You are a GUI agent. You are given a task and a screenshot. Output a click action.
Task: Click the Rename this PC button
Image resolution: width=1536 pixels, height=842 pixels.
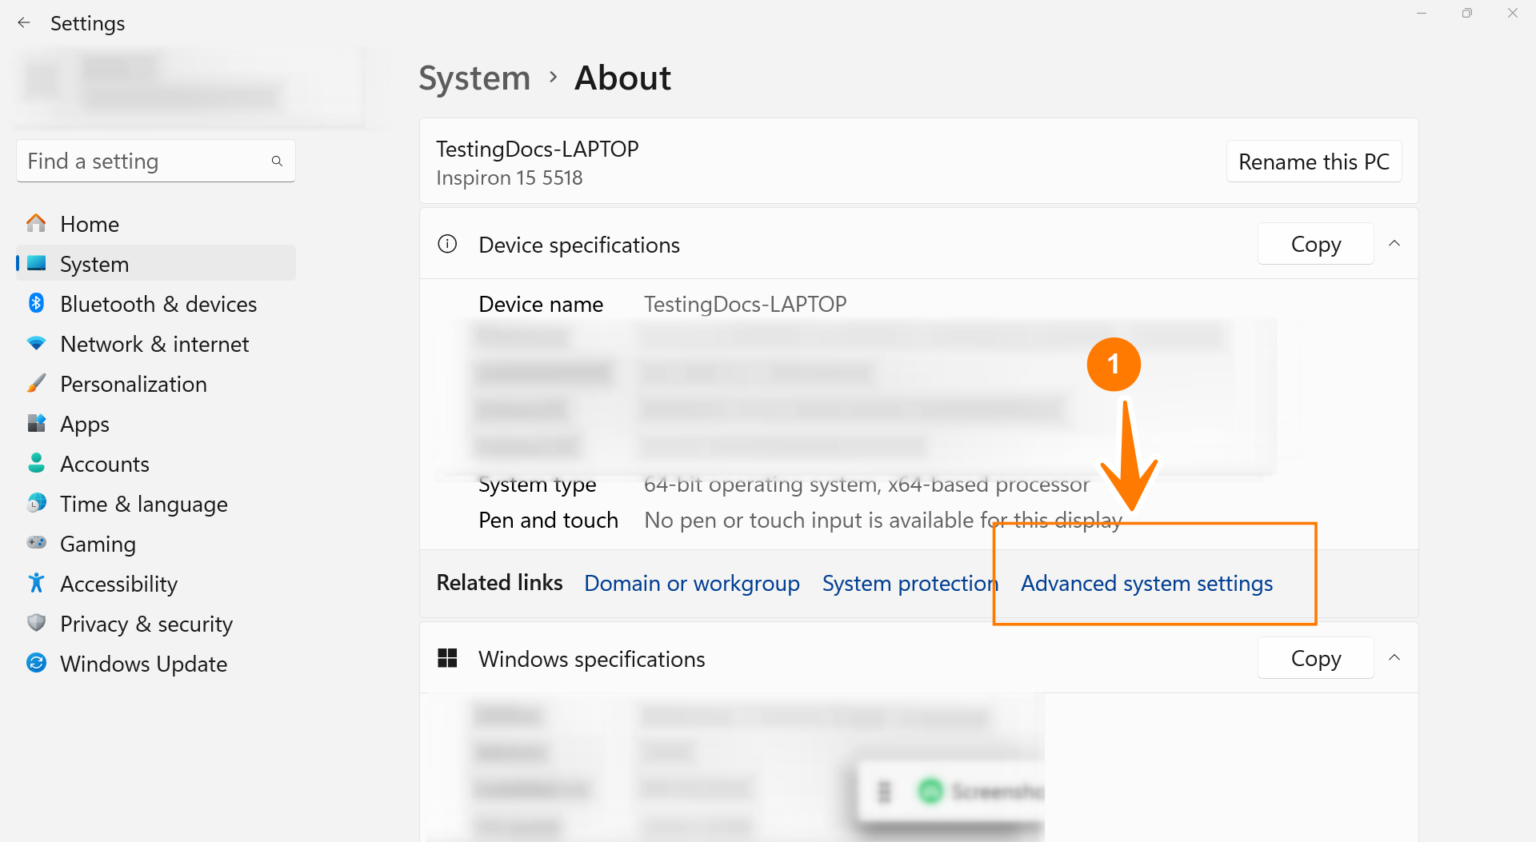click(x=1313, y=162)
